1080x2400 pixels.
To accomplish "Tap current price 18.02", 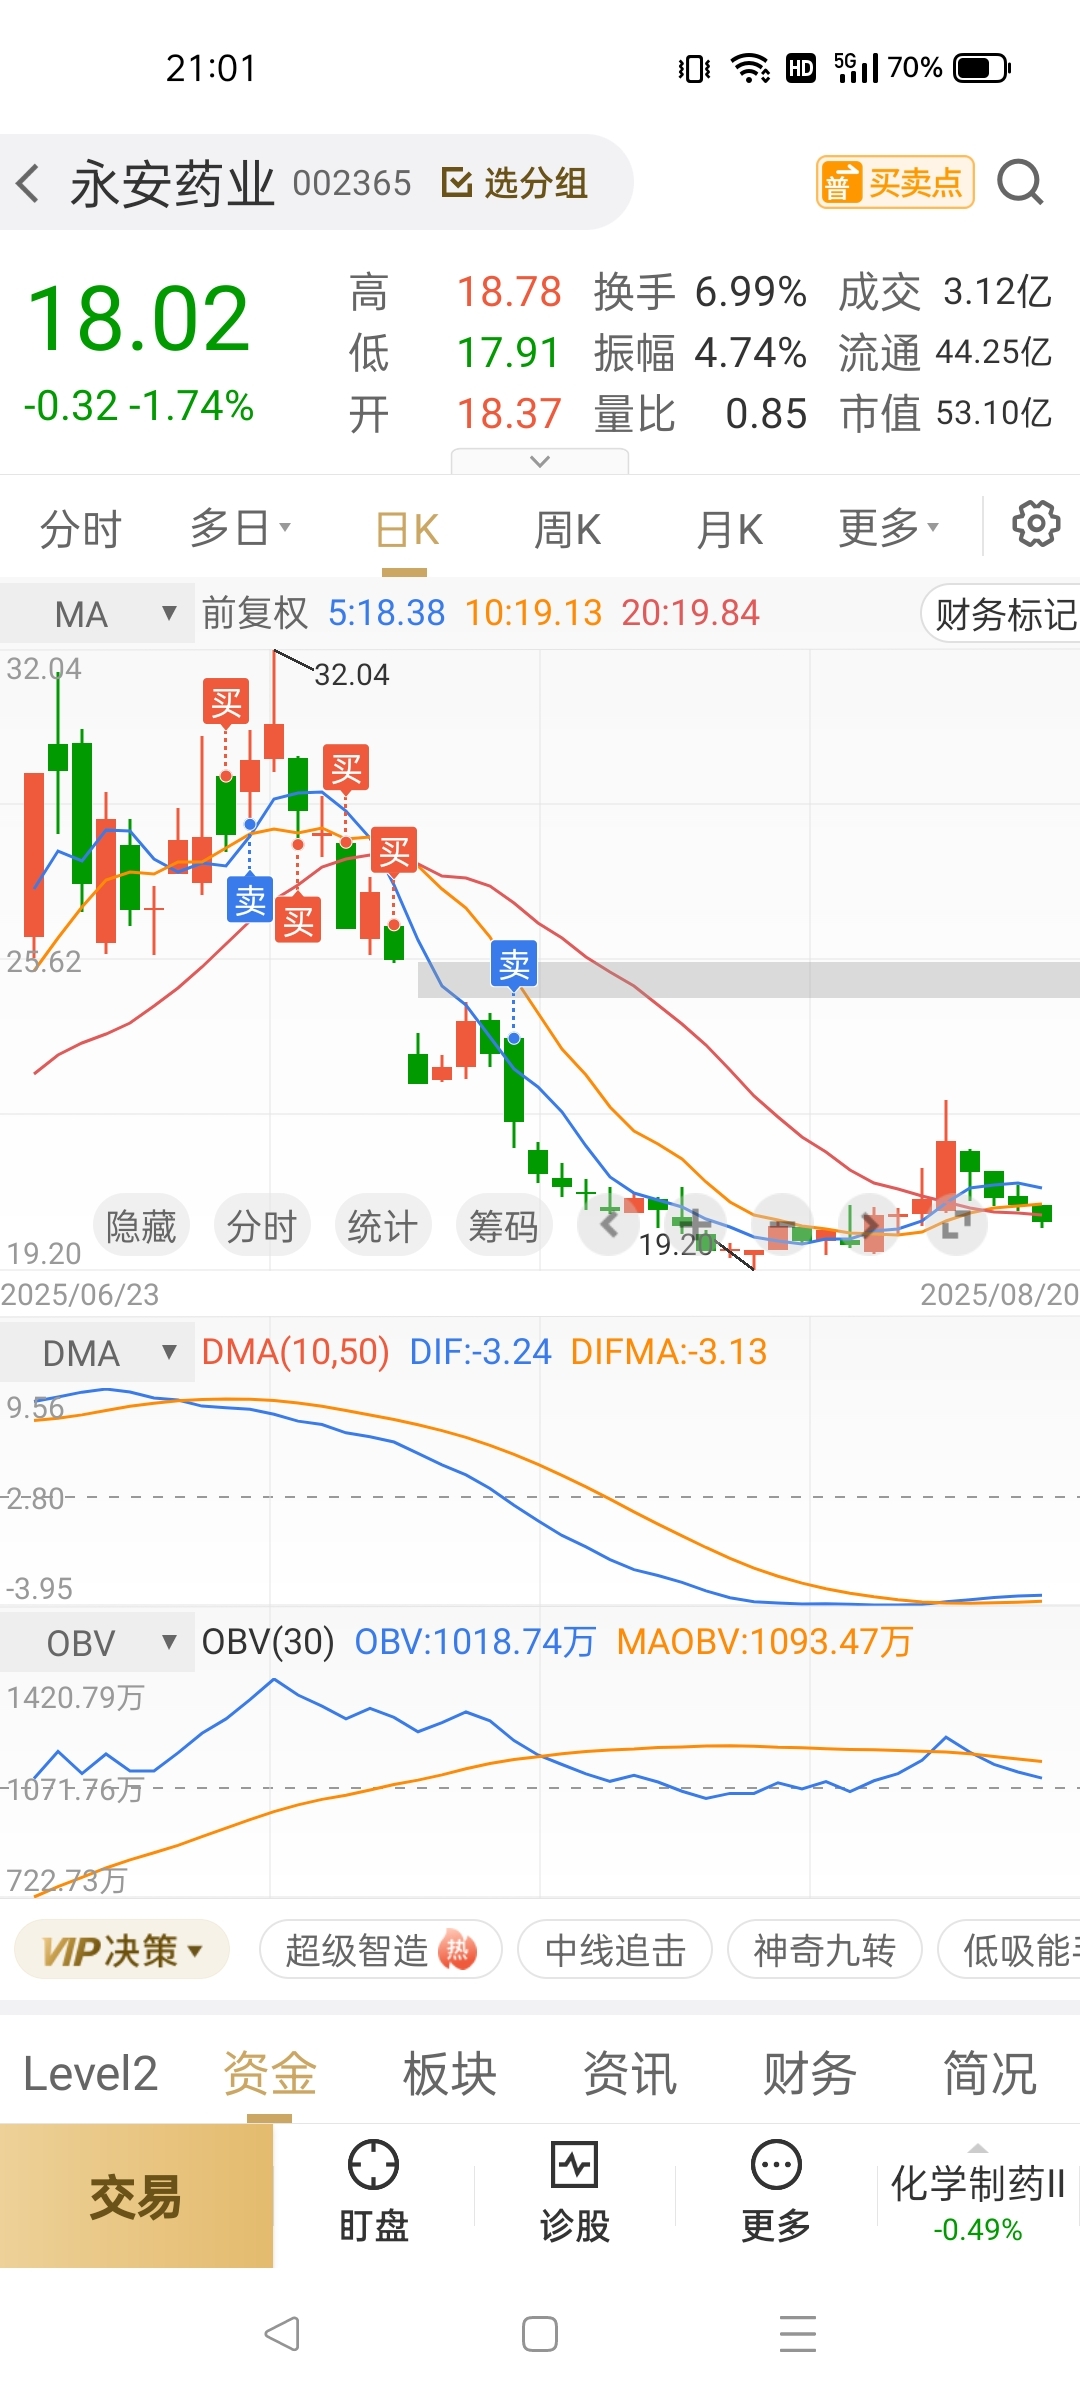I will coord(139,320).
